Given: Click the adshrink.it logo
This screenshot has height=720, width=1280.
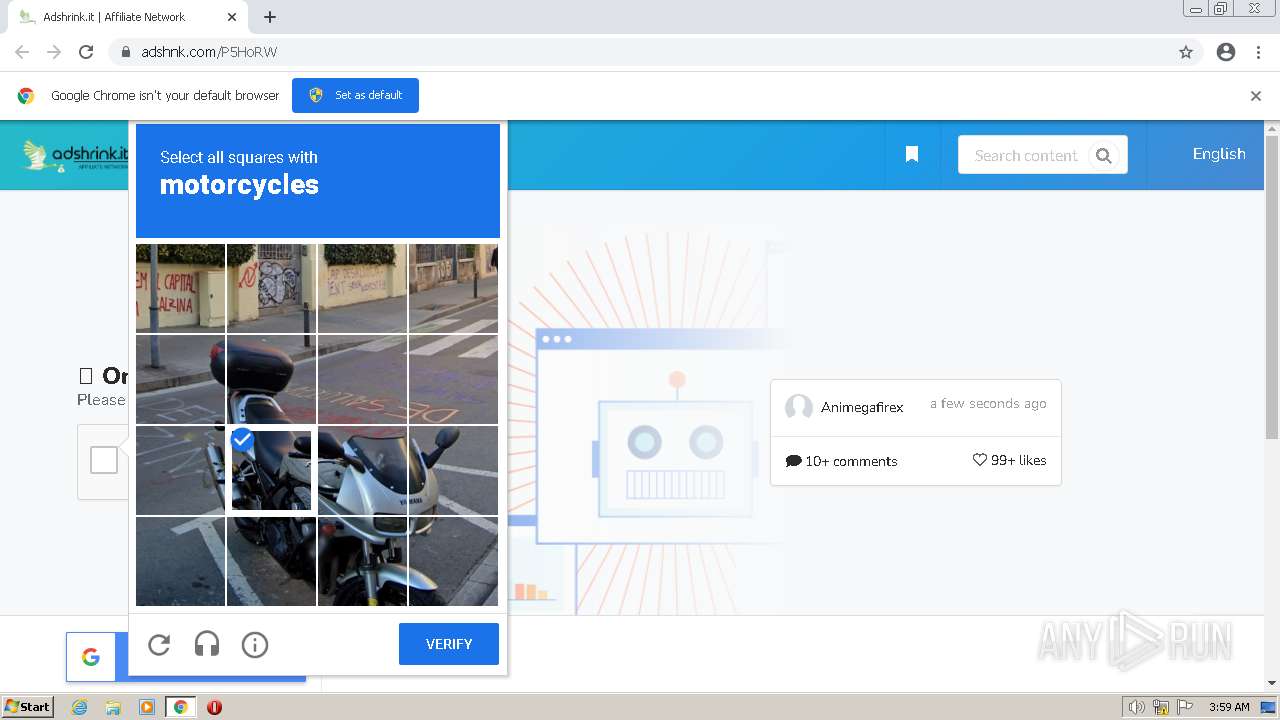Looking at the screenshot, I should point(76,155).
